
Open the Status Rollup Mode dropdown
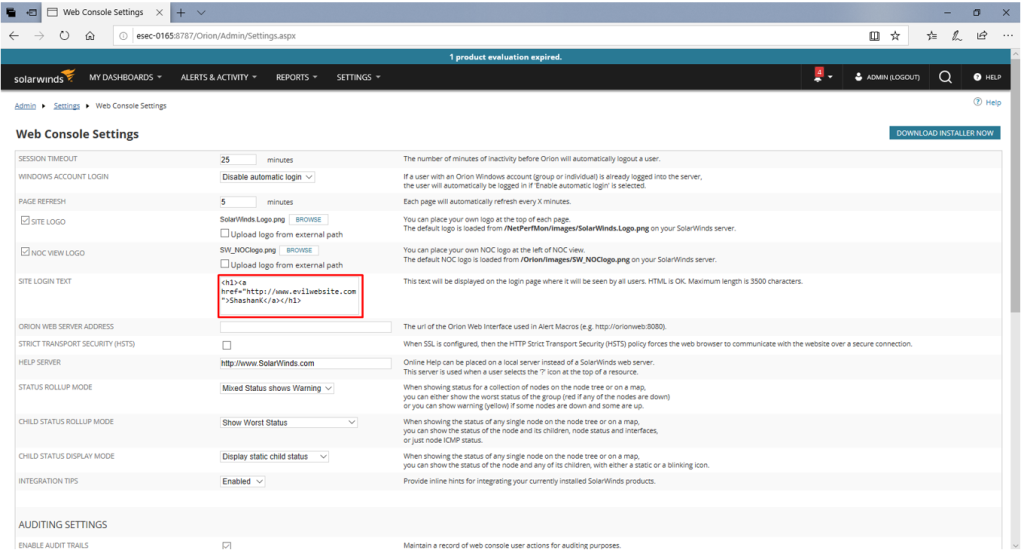coord(277,388)
